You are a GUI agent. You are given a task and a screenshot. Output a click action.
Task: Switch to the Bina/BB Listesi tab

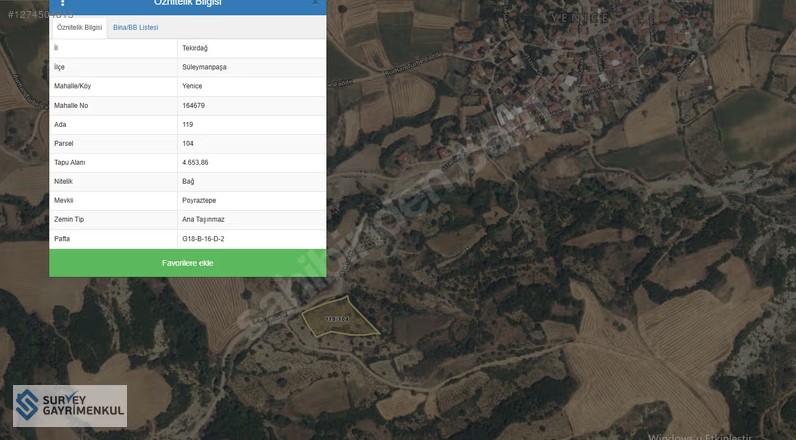(135, 27)
